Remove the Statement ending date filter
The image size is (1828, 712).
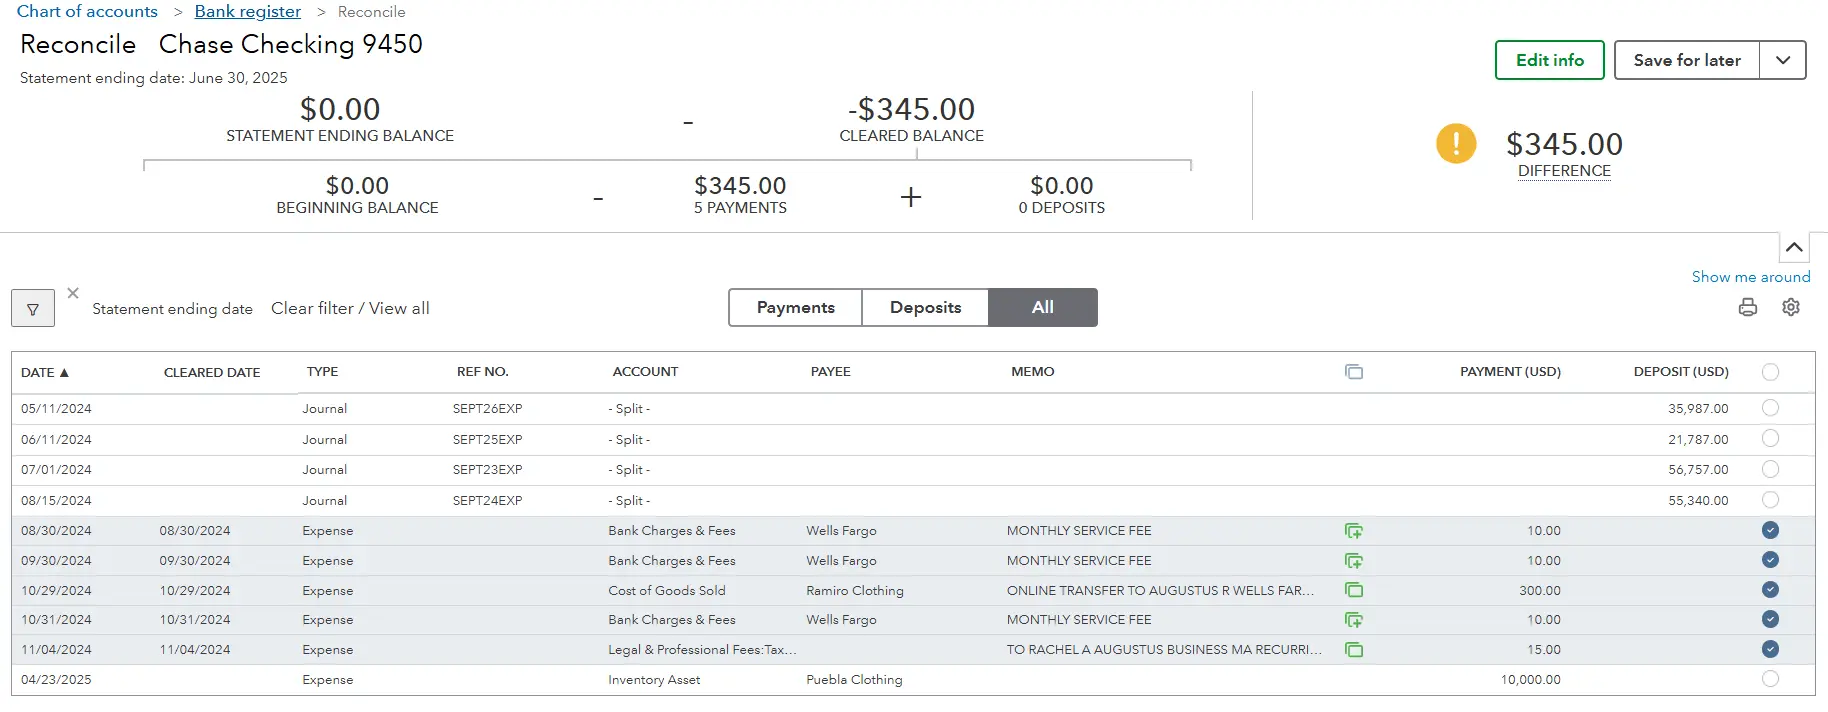coord(73,293)
